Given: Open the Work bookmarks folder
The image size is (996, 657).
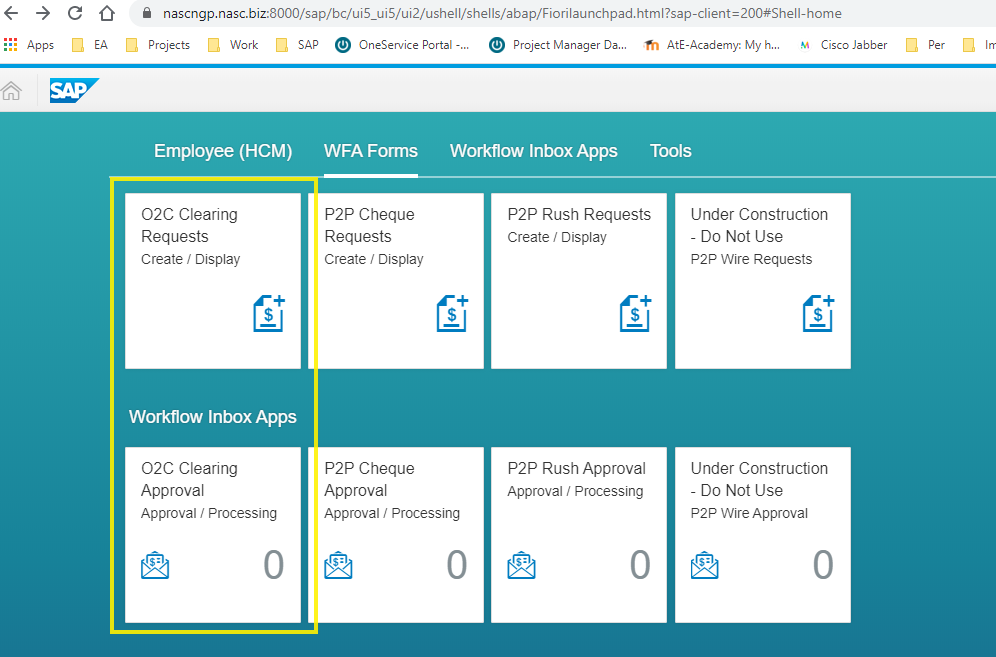Looking at the screenshot, I should [233, 44].
